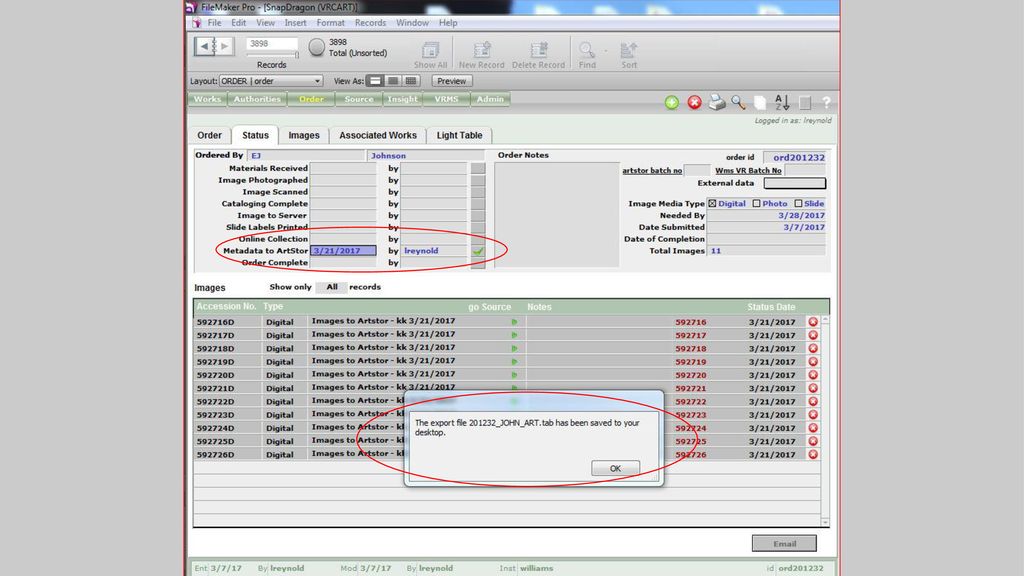Delete image row 592716D with red X
This screenshot has height=576, width=1024.
tap(812, 322)
